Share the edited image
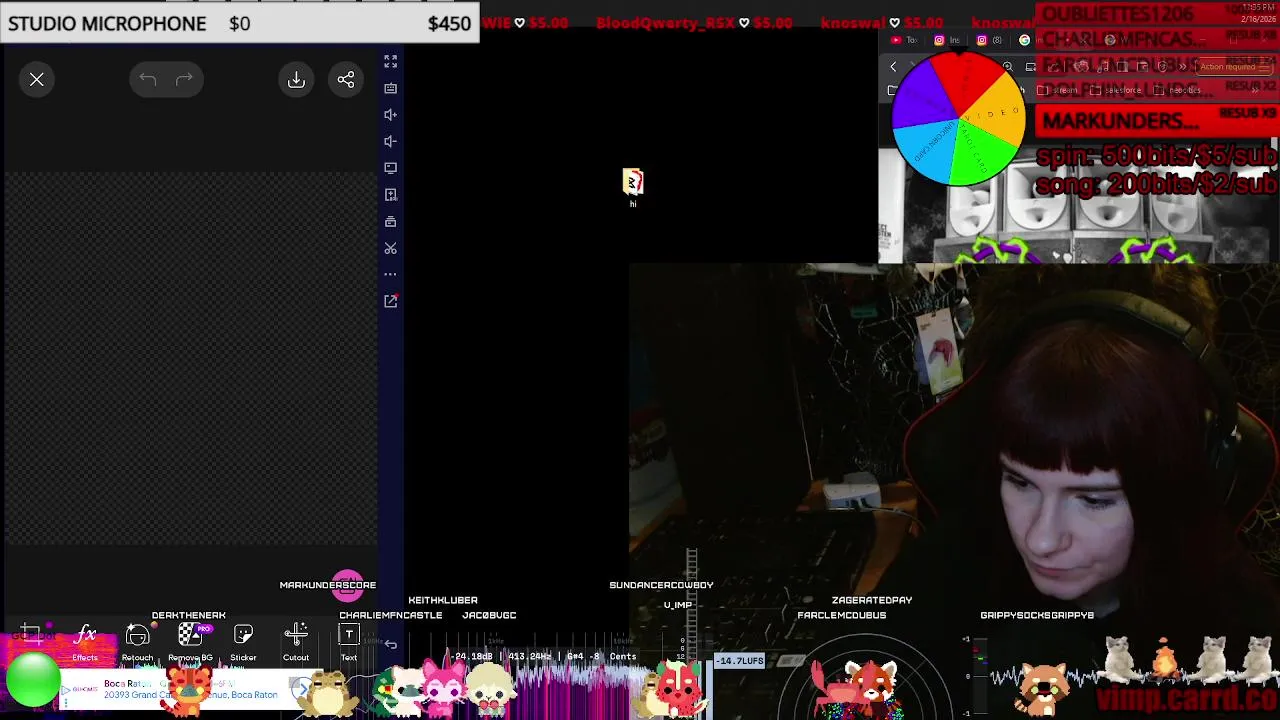Screen dimensions: 1280x720 pyautogui.click(x=346, y=80)
